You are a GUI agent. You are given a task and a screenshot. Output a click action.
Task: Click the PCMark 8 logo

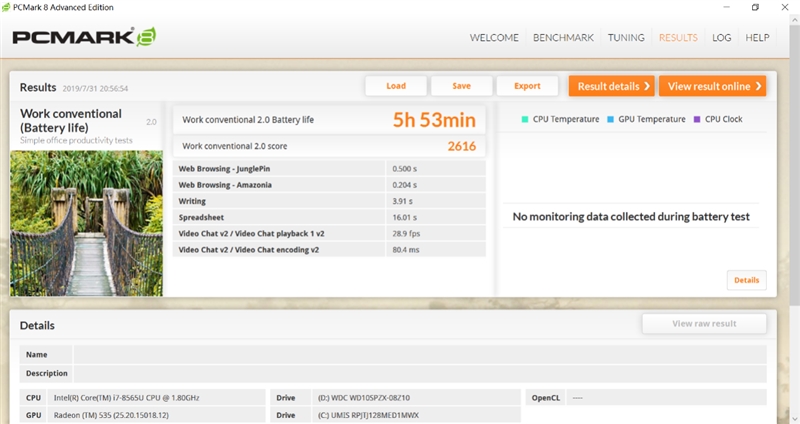(x=83, y=38)
